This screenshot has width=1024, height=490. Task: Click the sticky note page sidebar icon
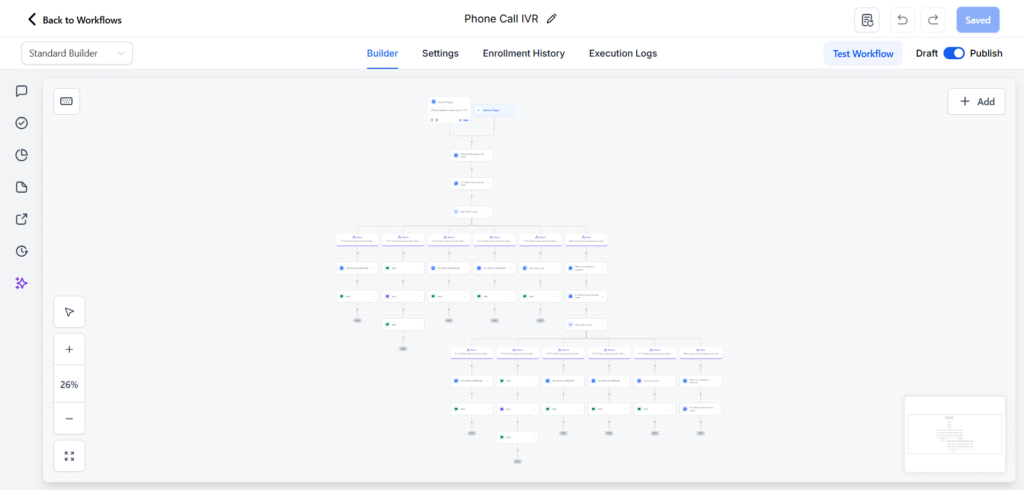point(22,188)
